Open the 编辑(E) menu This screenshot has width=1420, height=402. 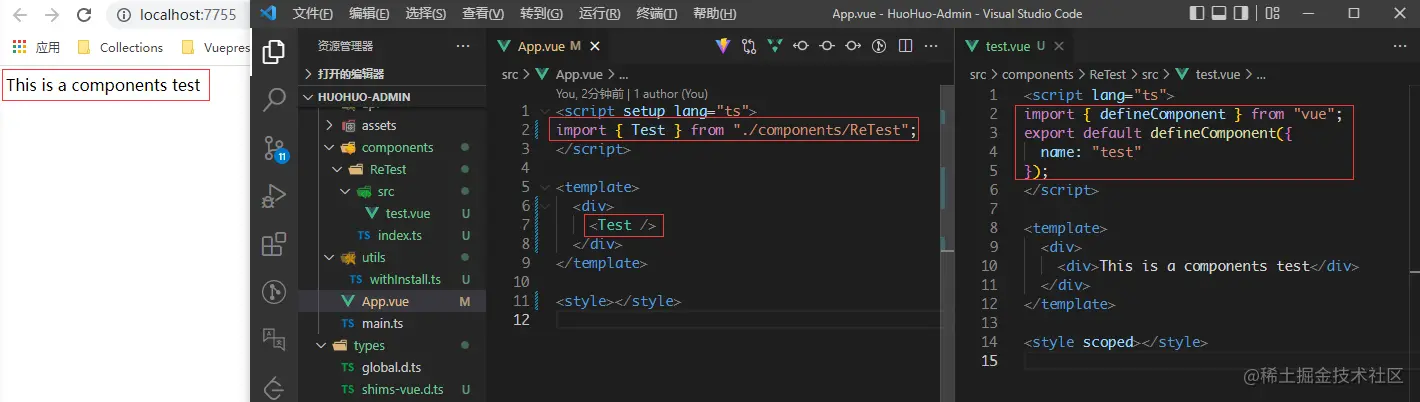(x=370, y=14)
